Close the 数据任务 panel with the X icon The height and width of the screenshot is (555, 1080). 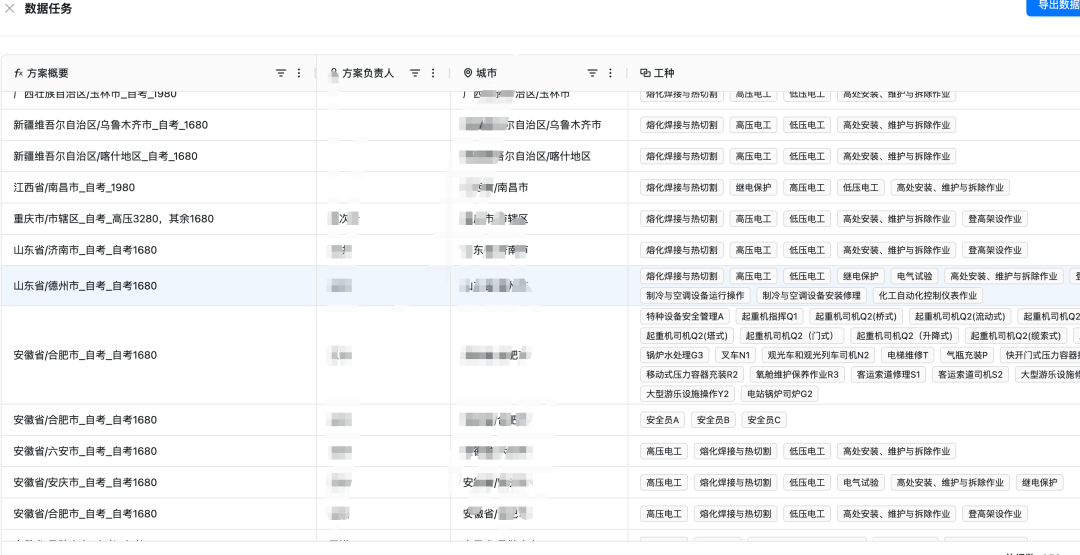click(x=10, y=9)
